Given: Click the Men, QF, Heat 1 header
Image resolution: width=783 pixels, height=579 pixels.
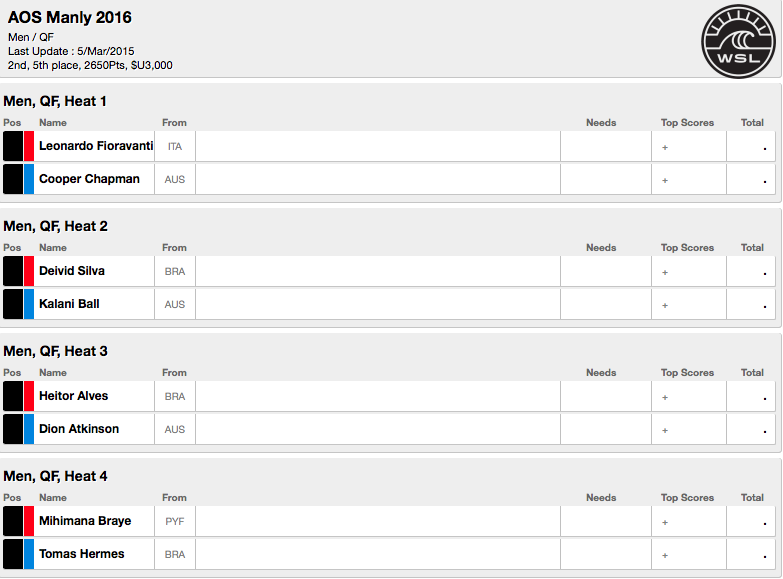Looking at the screenshot, I should (x=55, y=101).
